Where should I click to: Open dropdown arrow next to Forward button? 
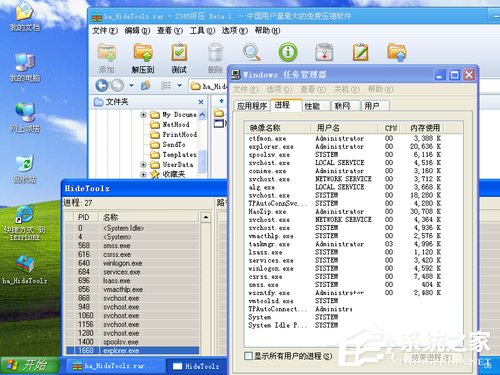click(x=131, y=86)
